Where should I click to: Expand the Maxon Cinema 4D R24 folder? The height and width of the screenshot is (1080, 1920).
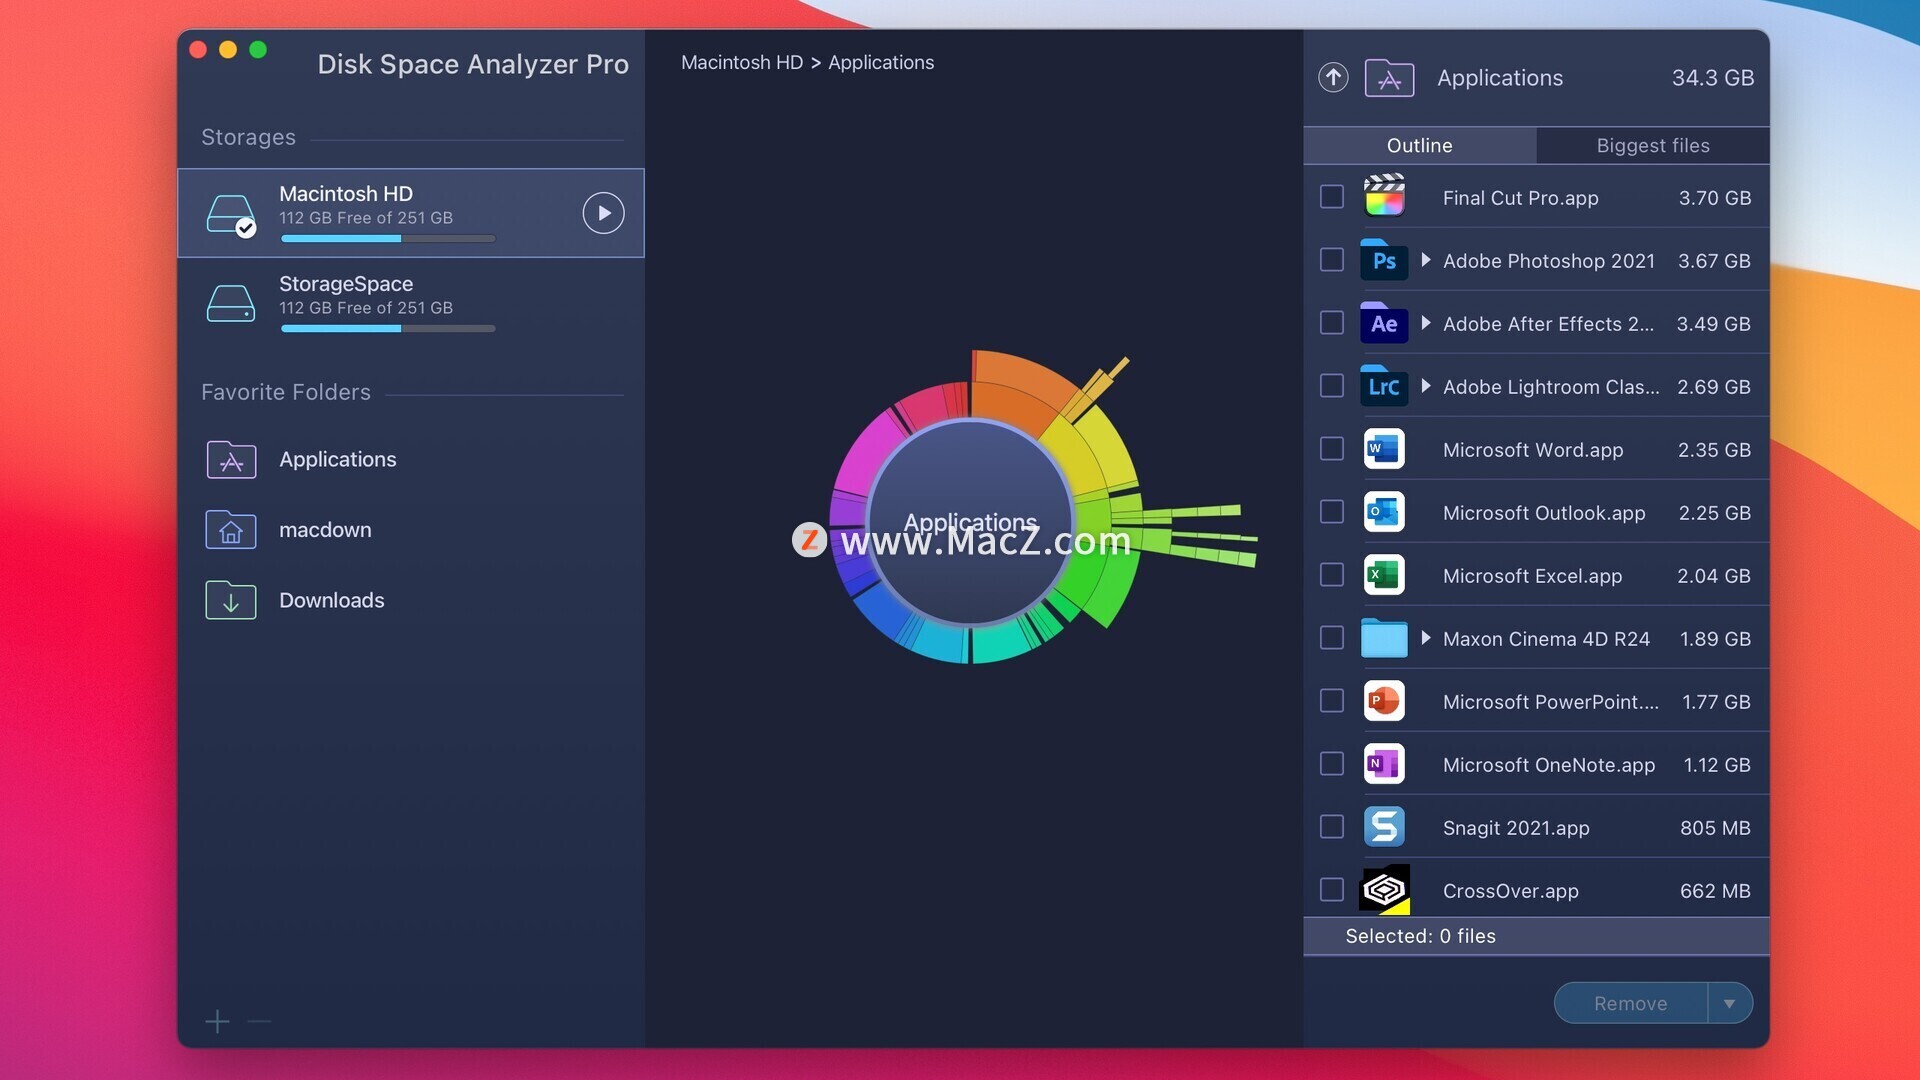point(1426,638)
